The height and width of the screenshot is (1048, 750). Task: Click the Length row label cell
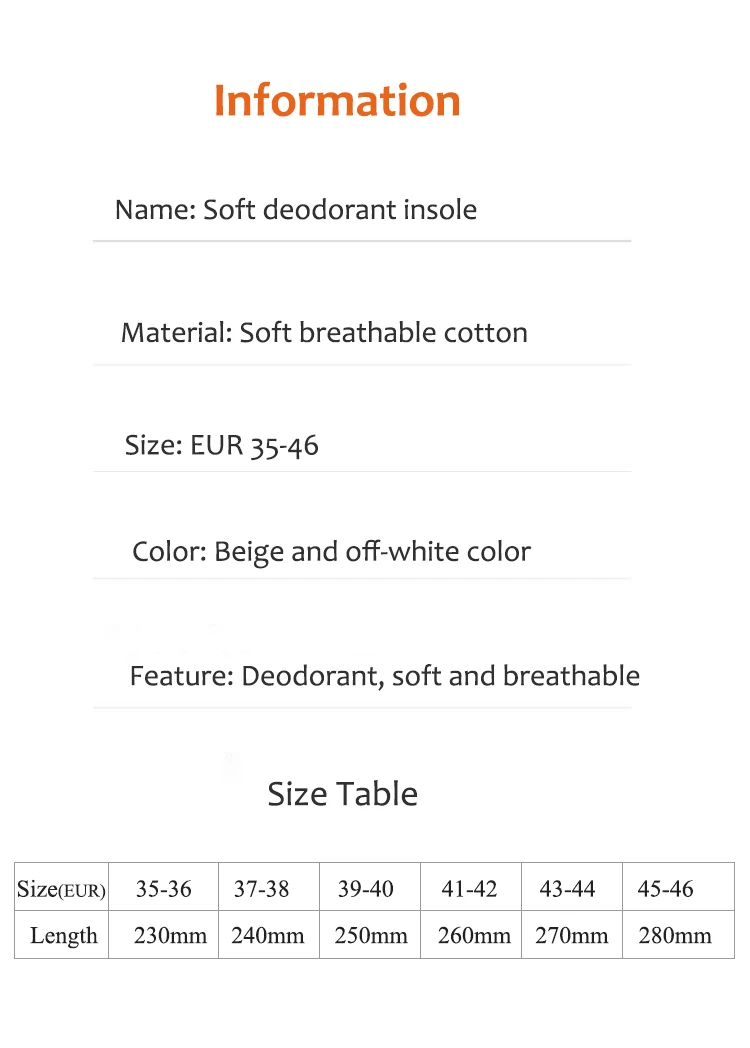63,936
